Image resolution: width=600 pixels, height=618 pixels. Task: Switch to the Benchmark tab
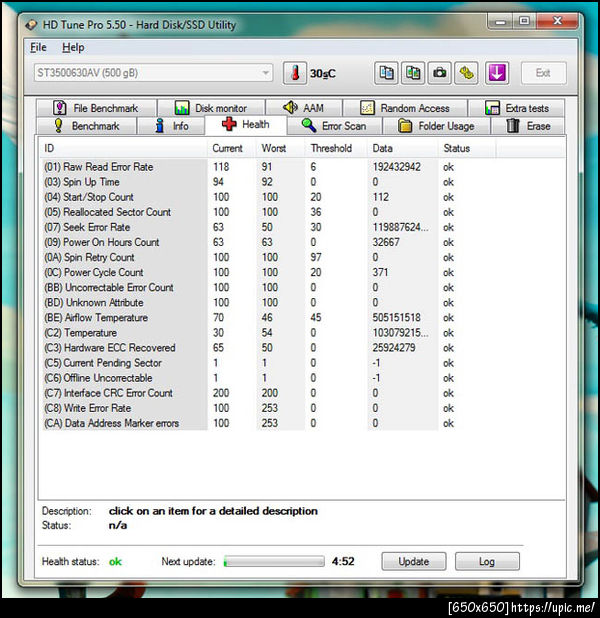click(86, 126)
